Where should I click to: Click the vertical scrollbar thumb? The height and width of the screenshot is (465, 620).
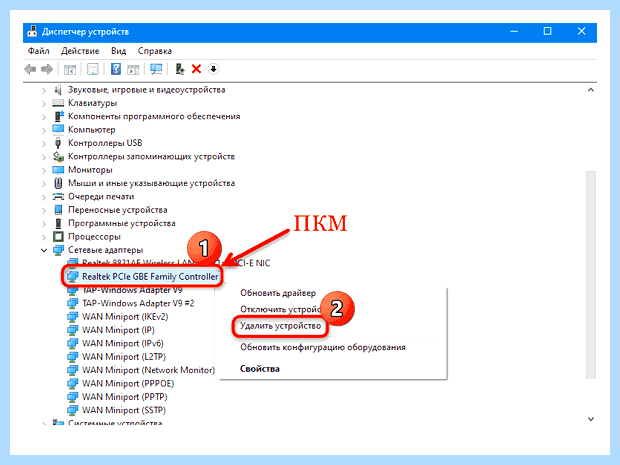(x=591, y=275)
